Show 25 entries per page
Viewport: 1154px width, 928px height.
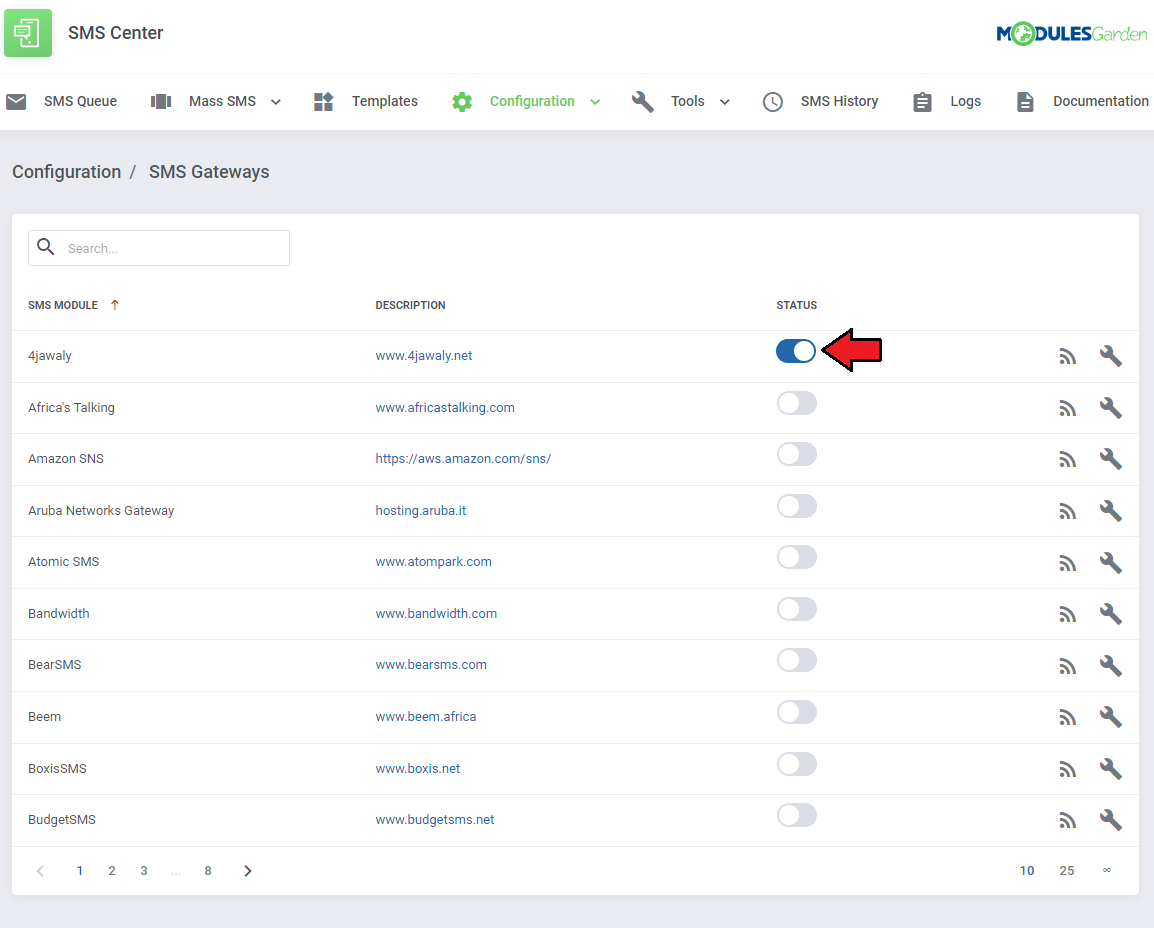1067,871
